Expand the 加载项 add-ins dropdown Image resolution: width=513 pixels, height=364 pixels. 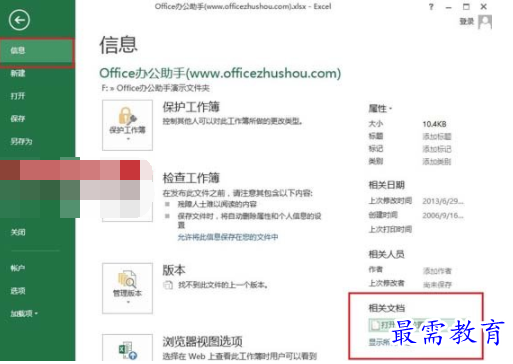24,314
